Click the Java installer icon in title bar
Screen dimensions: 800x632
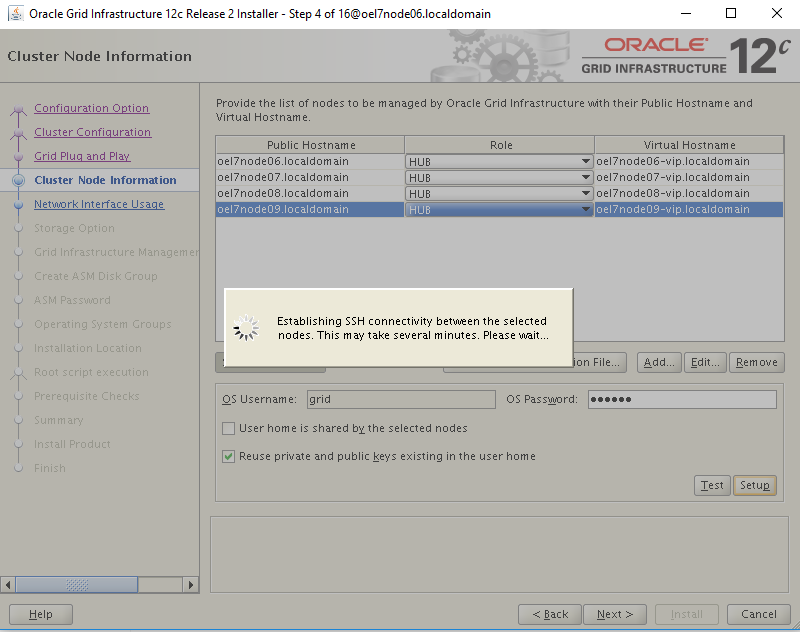tap(16, 14)
